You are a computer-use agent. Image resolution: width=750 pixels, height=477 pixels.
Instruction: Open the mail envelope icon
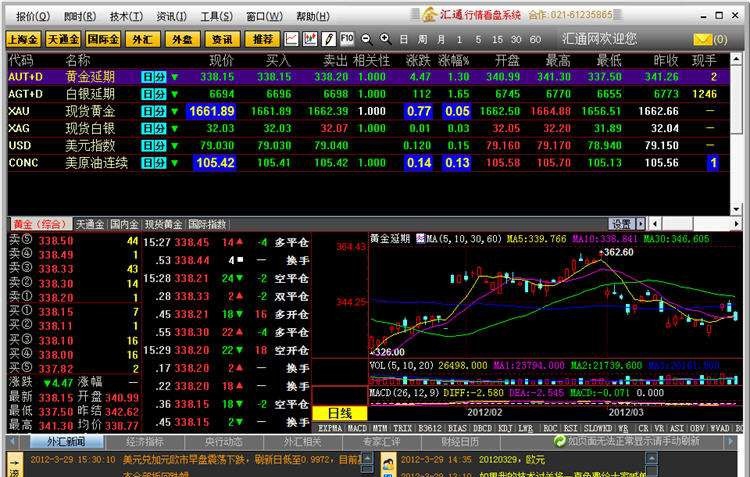click(702, 39)
